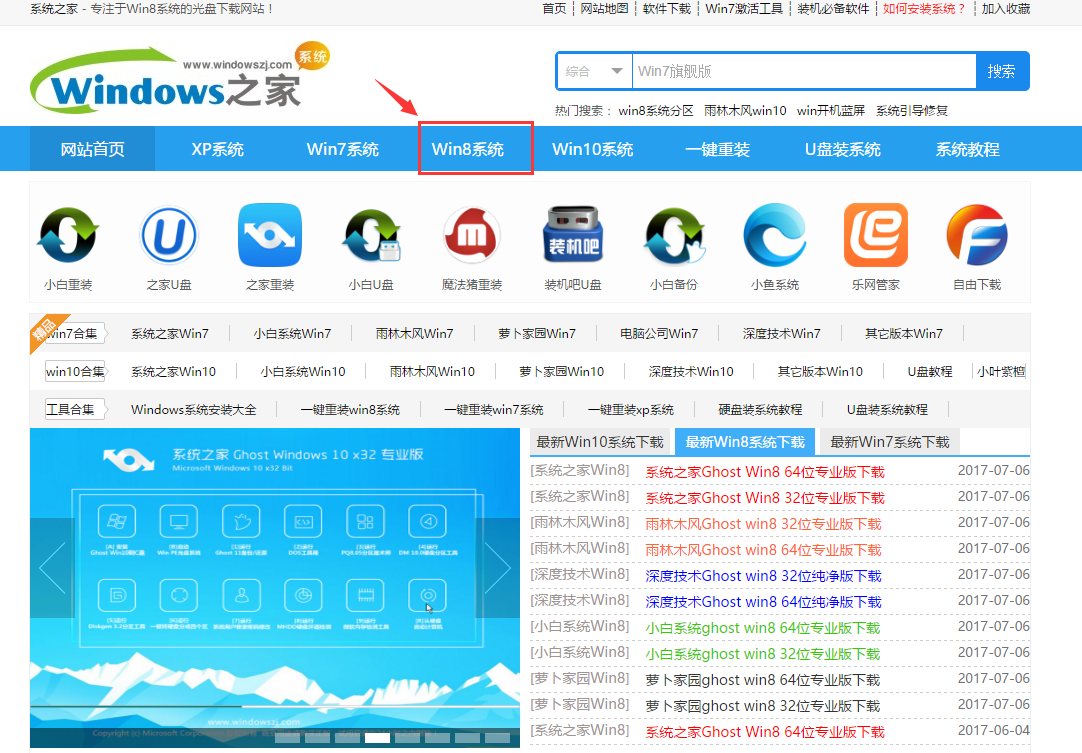The image size is (1082, 753).
Task: Open the 如何安装系统 help link
Action: [925, 9]
